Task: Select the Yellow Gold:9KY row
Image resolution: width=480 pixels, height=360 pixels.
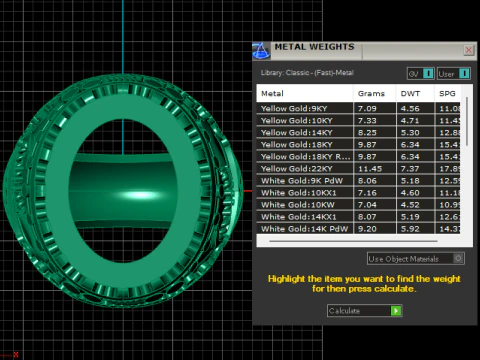Action: click(358, 108)
